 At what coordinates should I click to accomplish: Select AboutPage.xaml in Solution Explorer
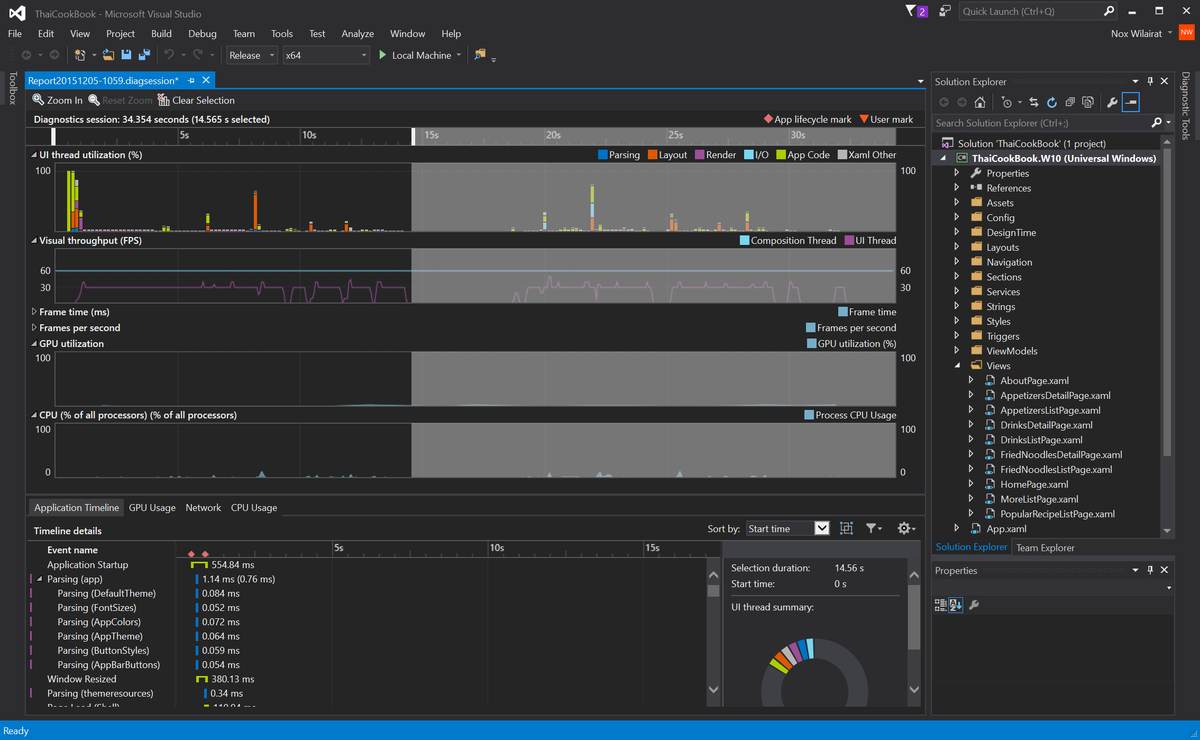tap(1034, 380)
